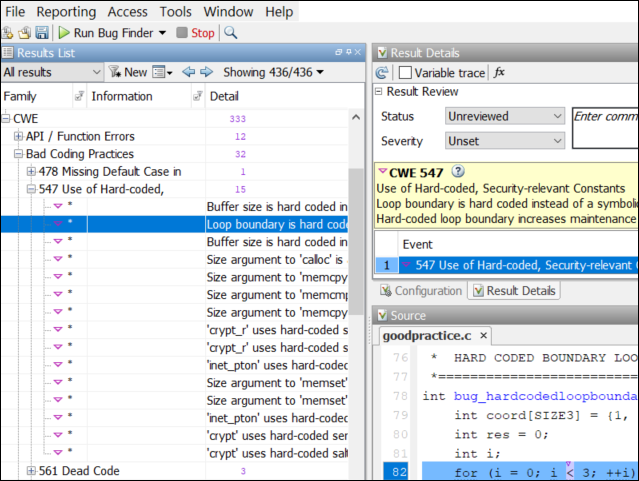This screenshot has width=639, height=481.
Task: Select the selected Loop boundary is hard coded row
Action: click(175, 224)
